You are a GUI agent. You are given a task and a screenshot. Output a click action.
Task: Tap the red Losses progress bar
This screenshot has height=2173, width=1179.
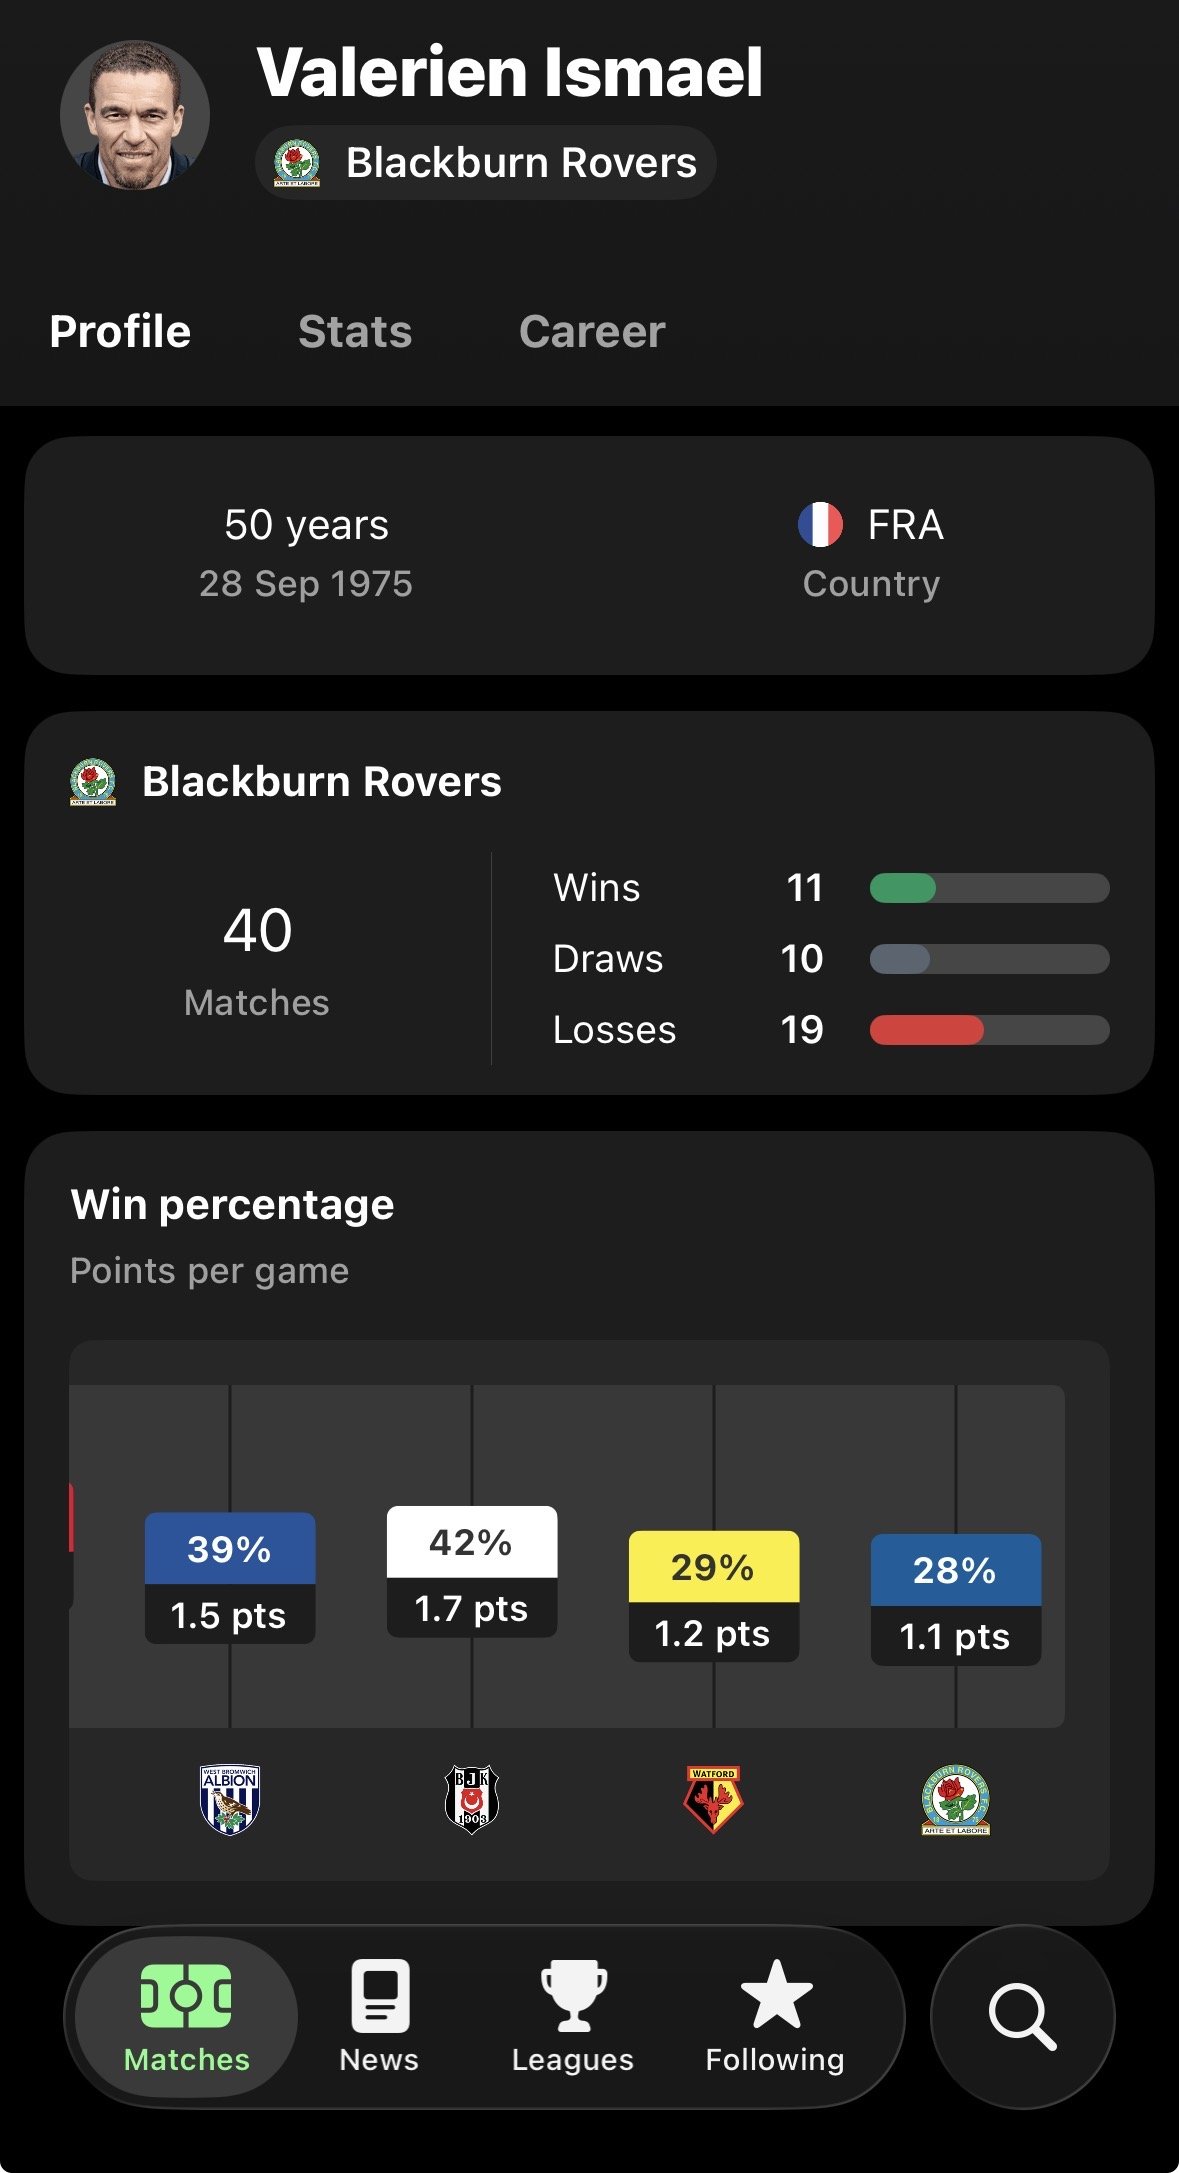coord(927,1030)
